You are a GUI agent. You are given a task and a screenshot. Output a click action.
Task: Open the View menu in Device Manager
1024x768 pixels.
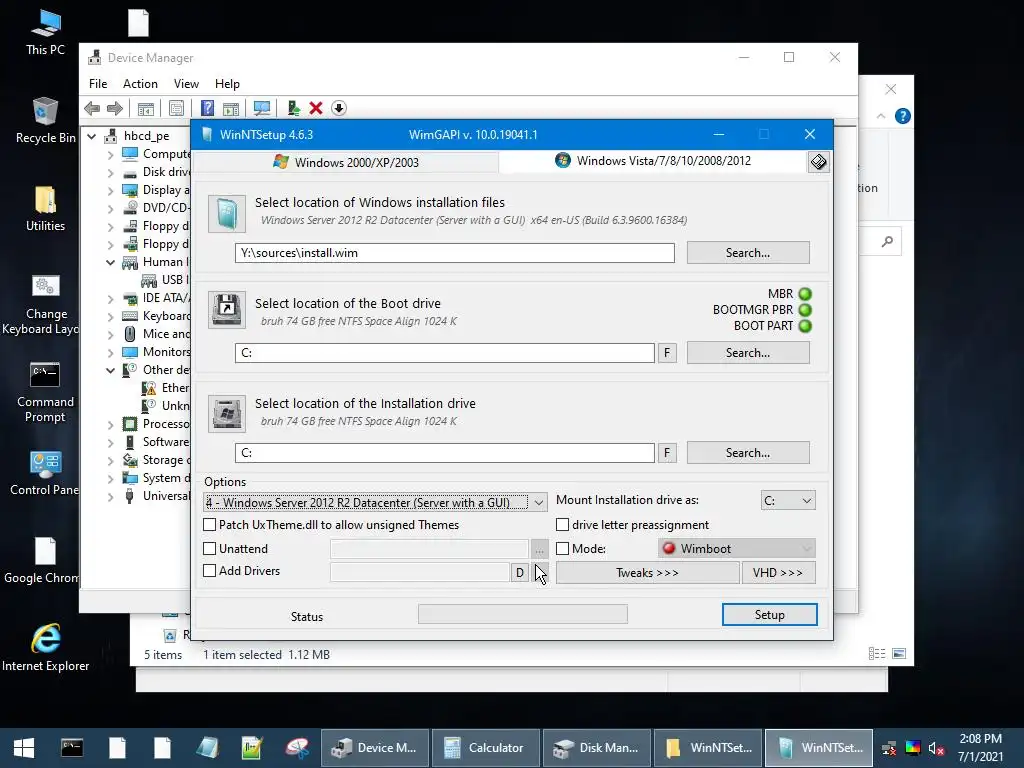186,84
